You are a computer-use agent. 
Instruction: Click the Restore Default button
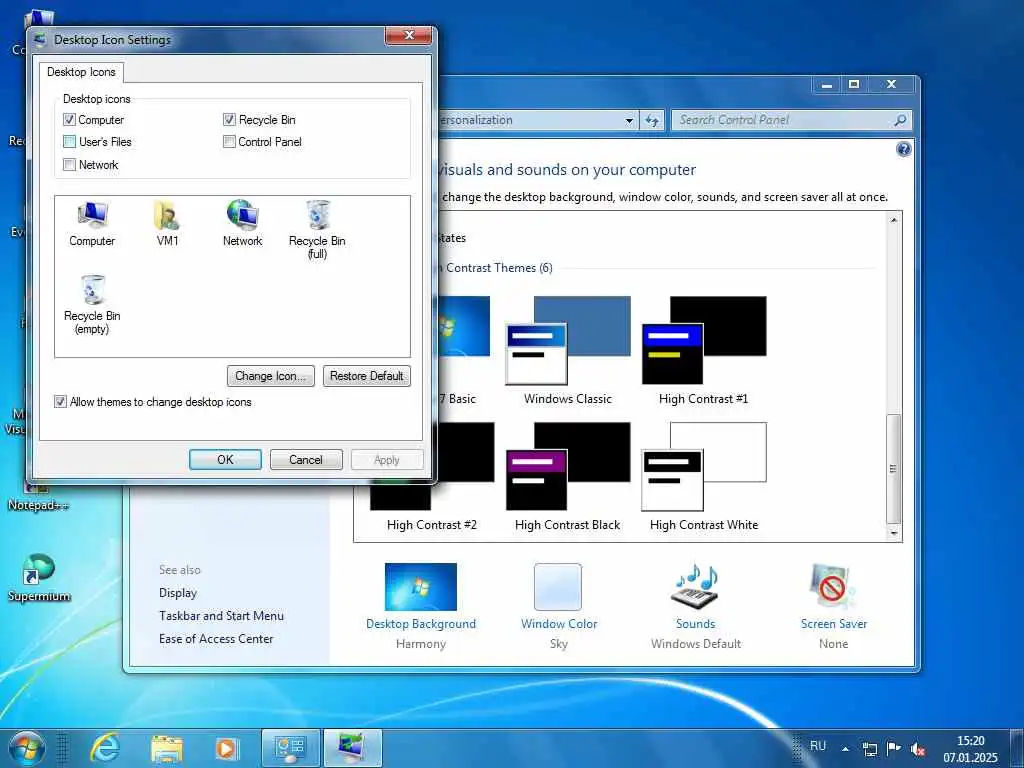[x=366, y=376]
